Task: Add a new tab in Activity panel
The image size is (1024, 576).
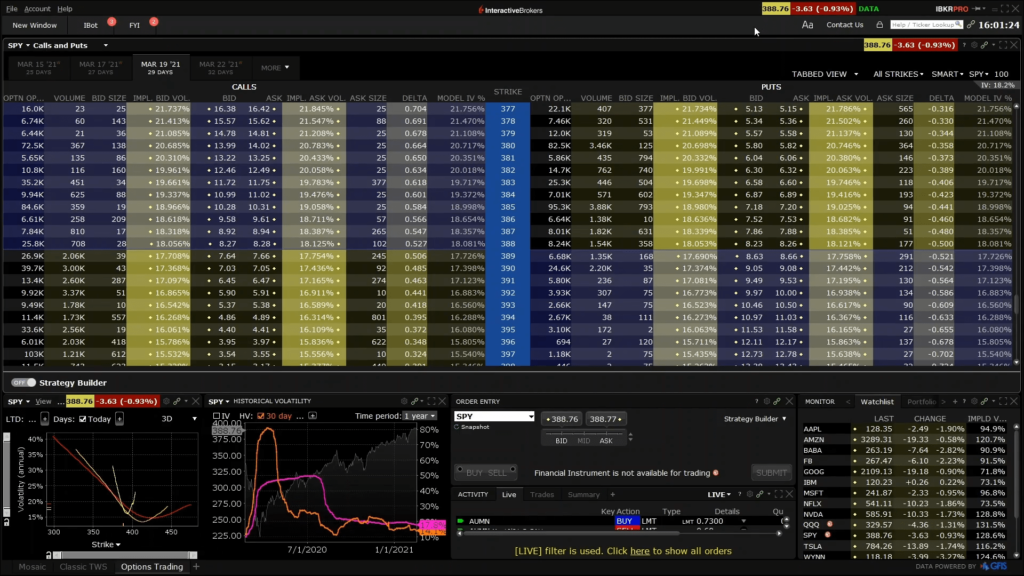Action: point(612,494)
